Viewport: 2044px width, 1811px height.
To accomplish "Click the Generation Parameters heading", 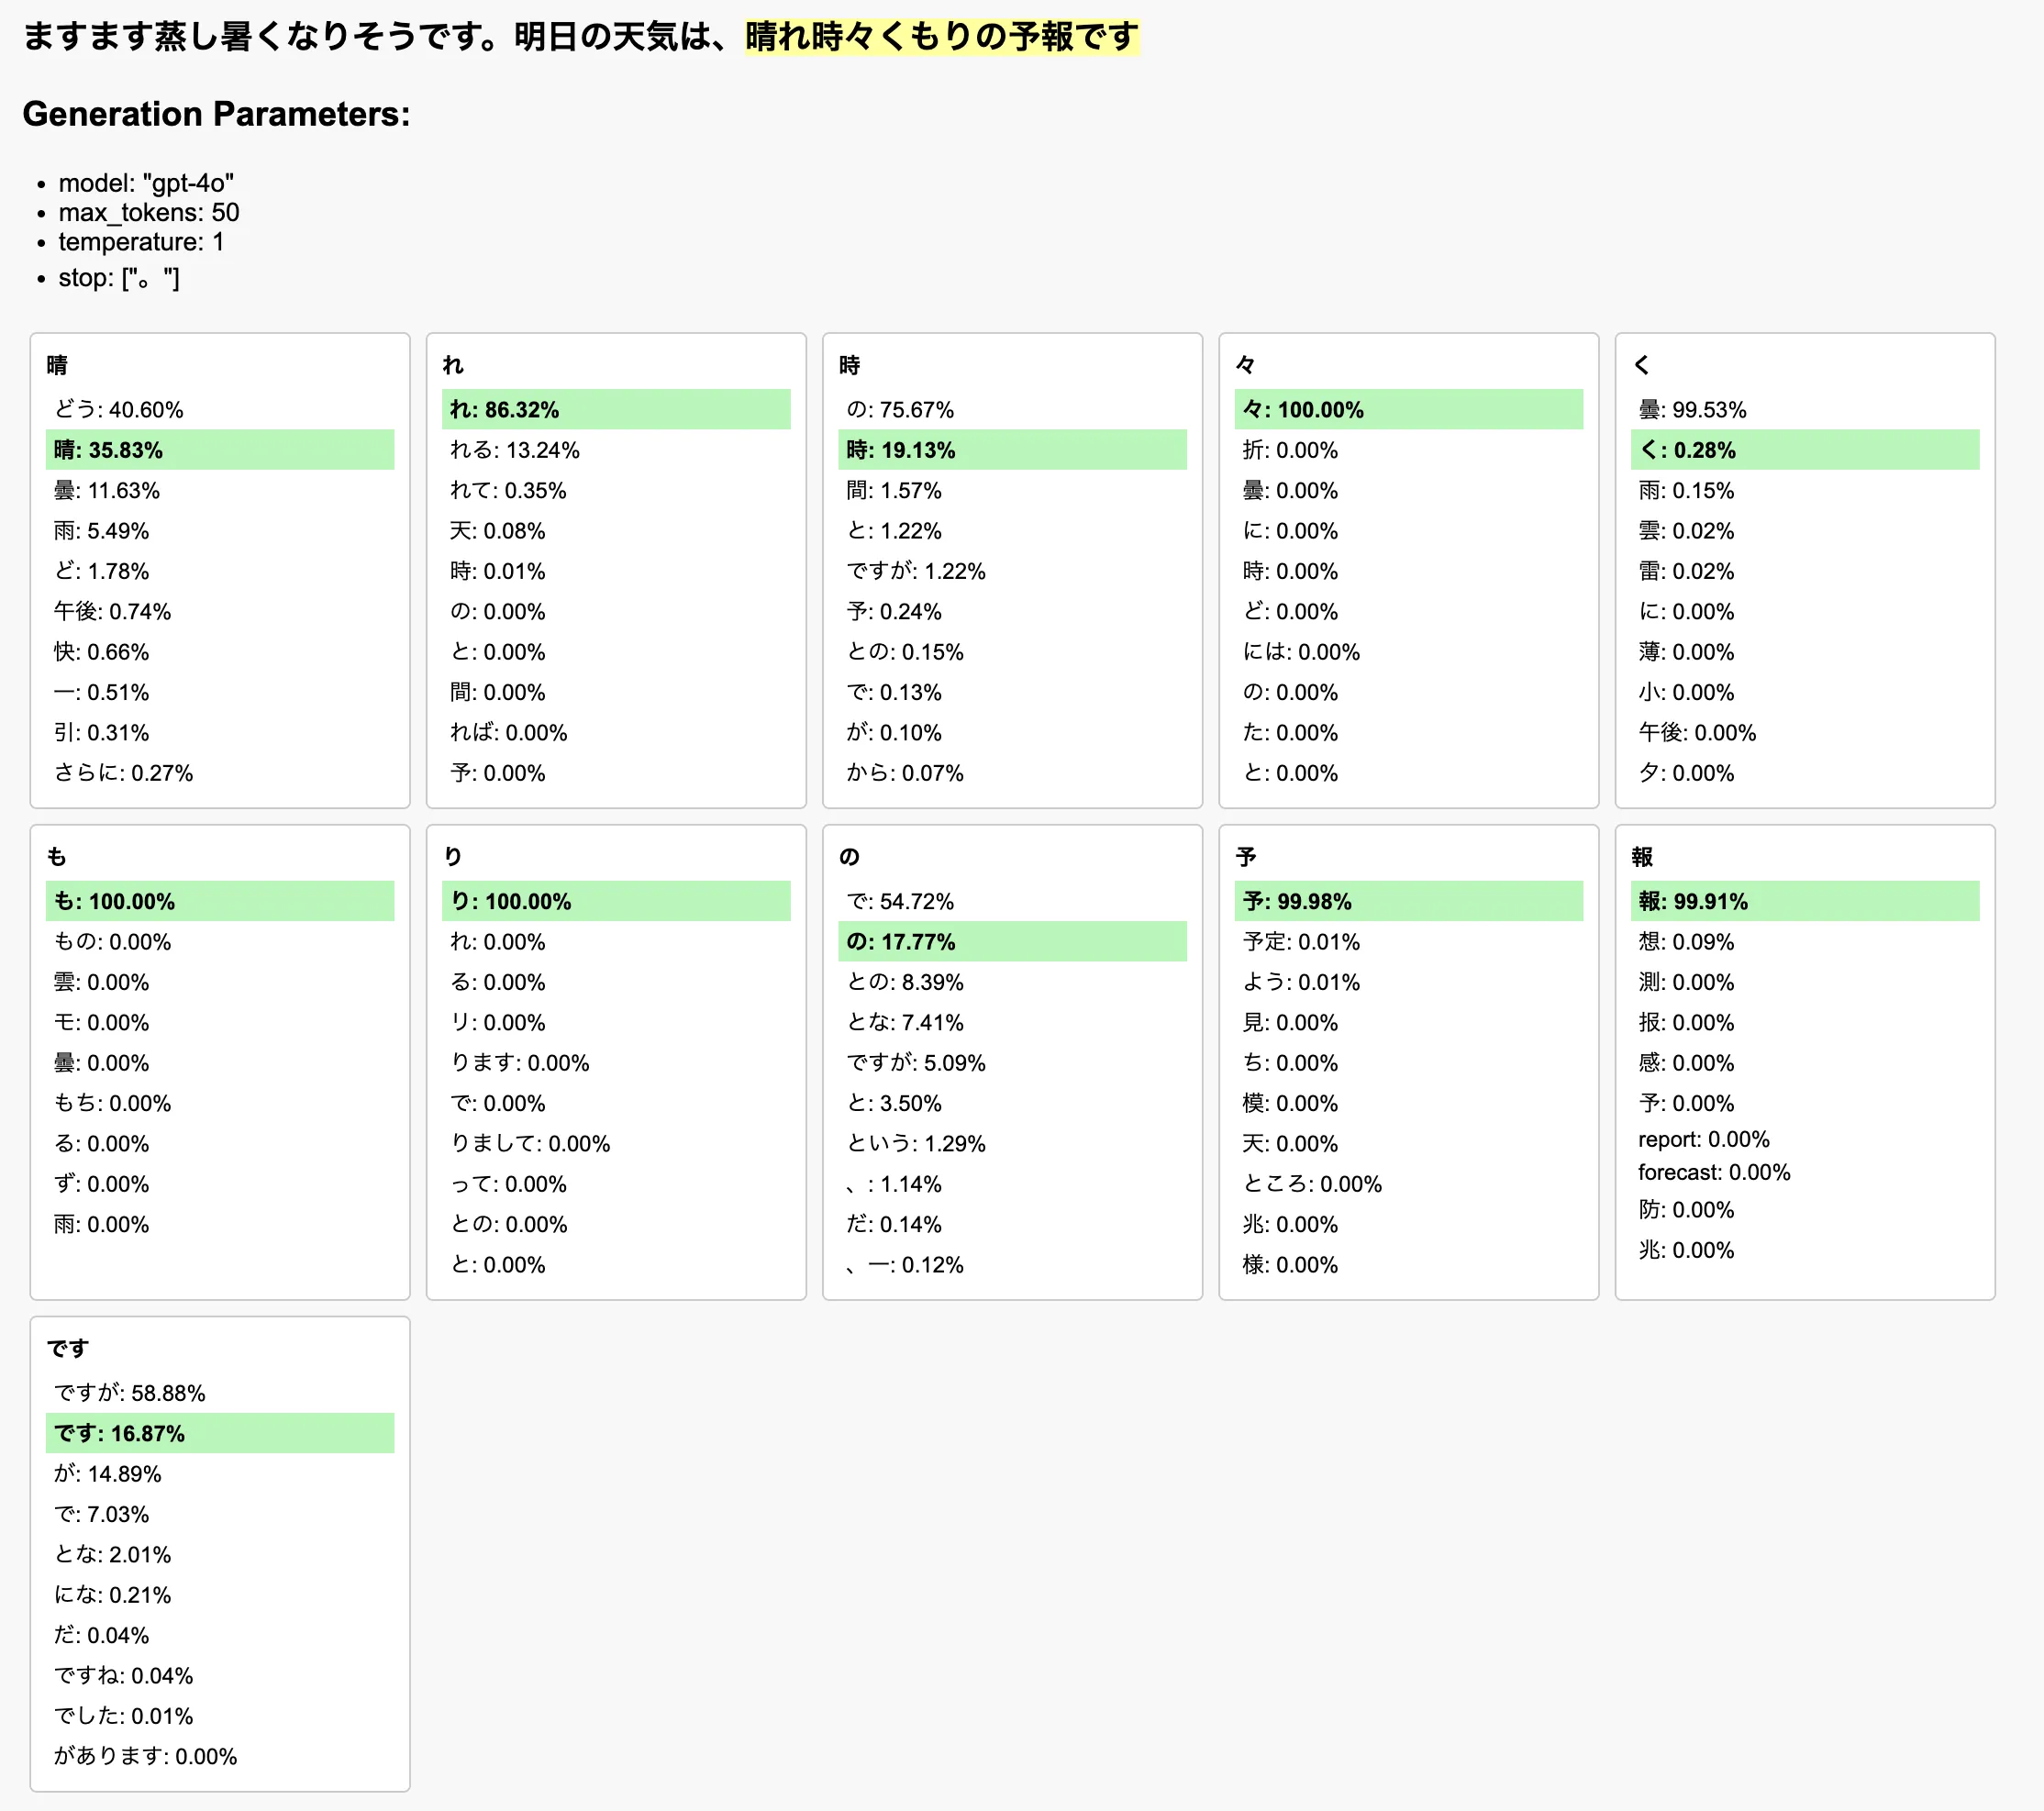I will click(216, 114).
